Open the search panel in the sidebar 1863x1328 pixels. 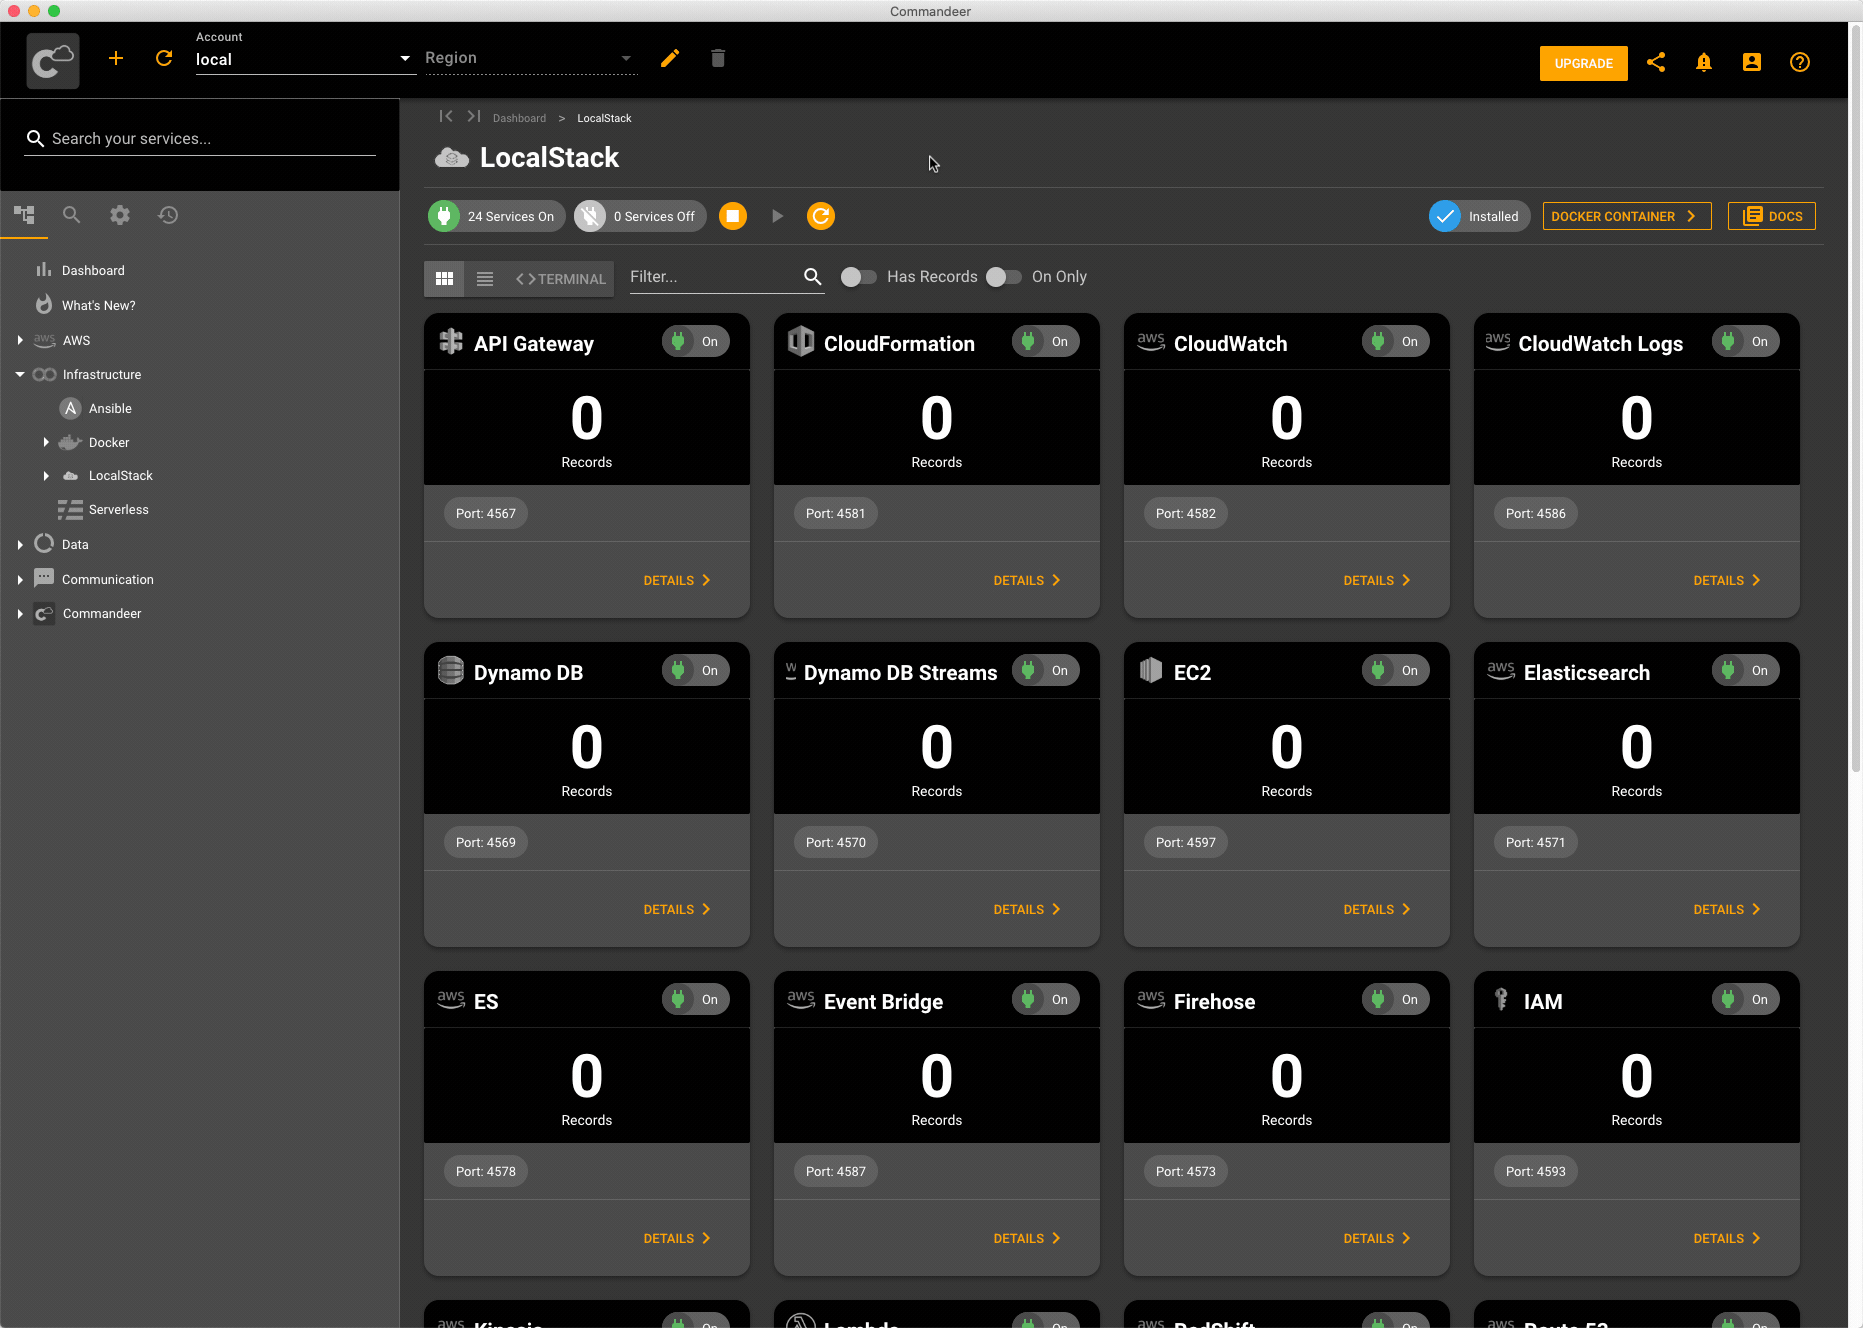tap(71, 215)
